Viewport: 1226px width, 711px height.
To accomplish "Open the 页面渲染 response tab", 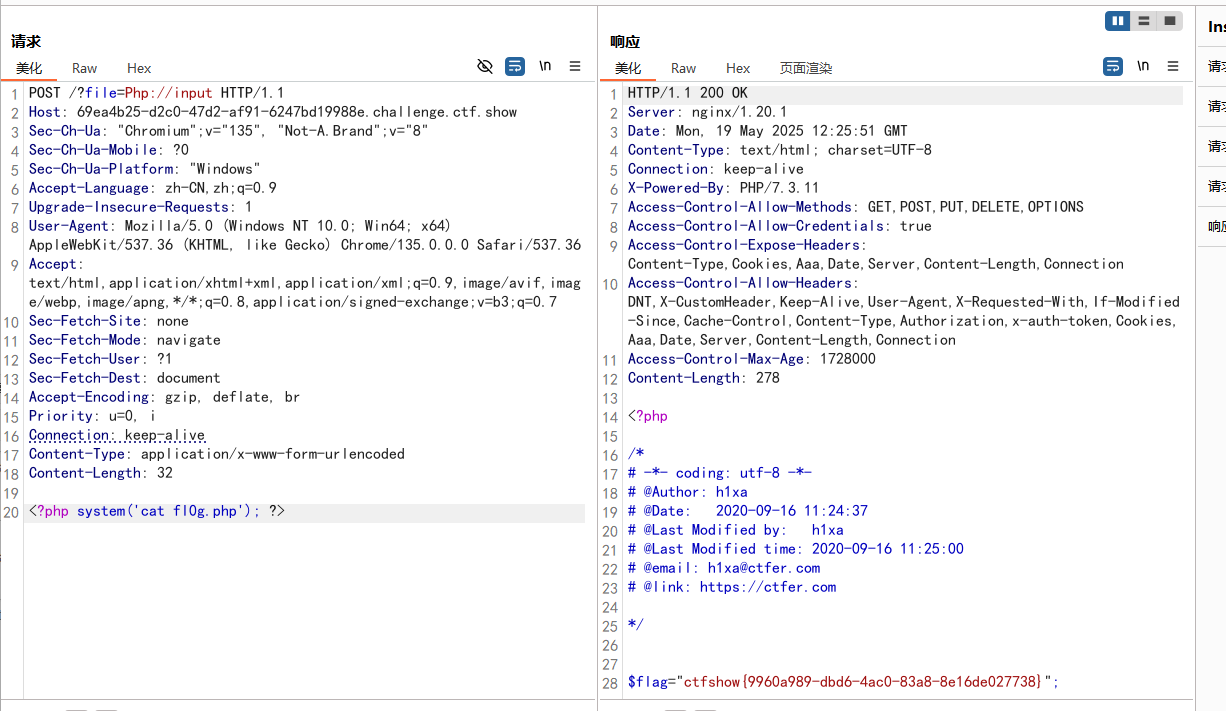I will pos(806,68).
